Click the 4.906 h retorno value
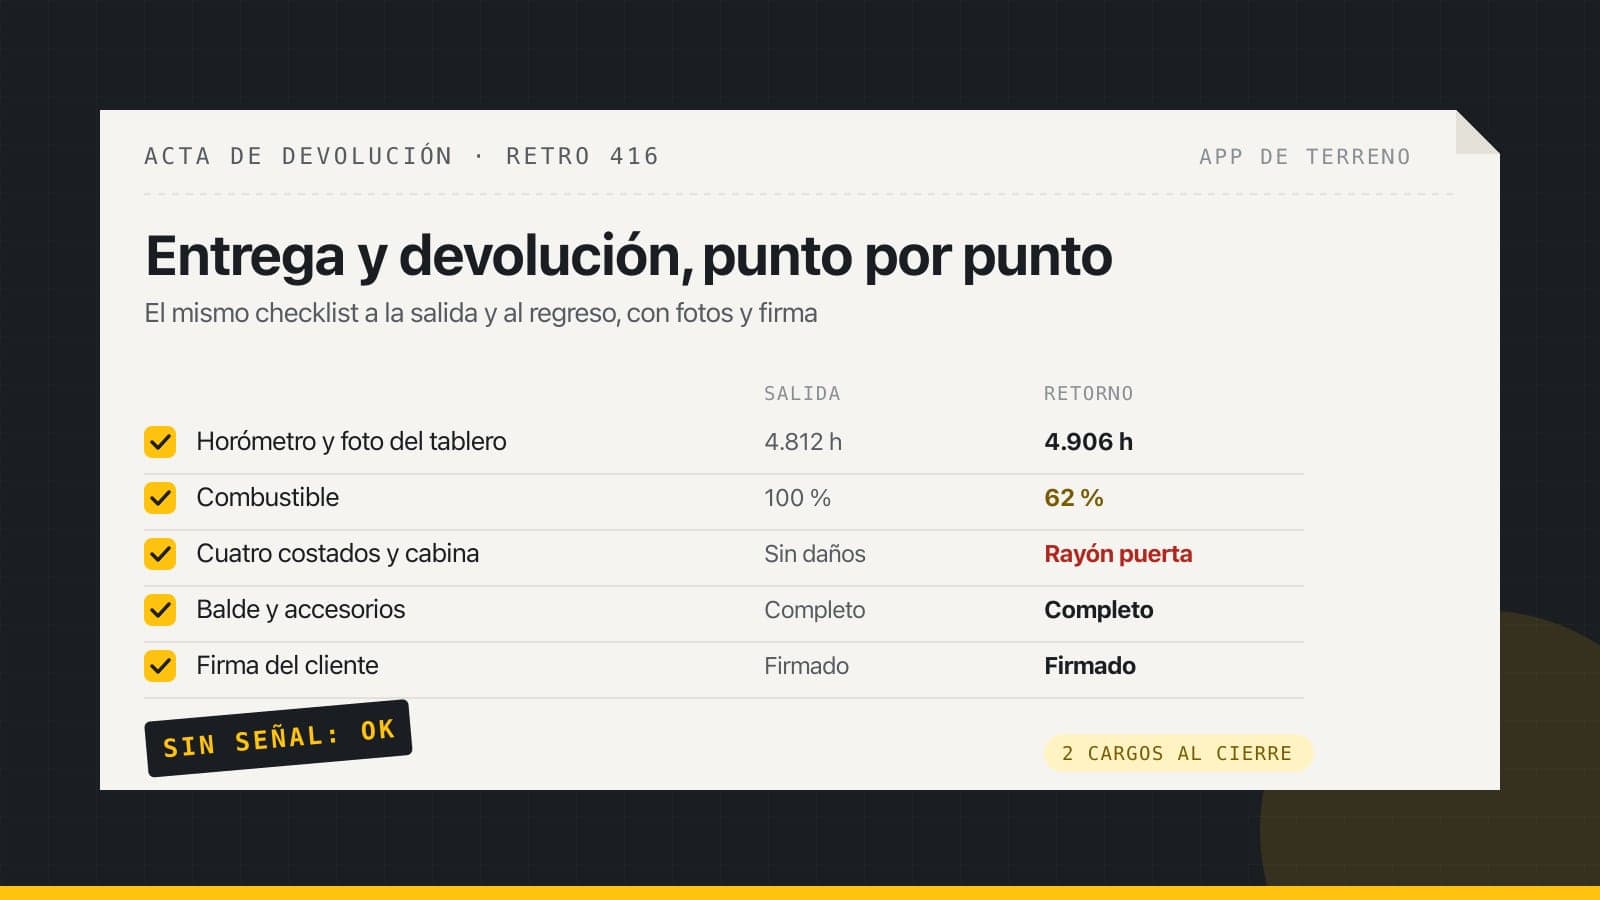 click(x=1088, y=442)
